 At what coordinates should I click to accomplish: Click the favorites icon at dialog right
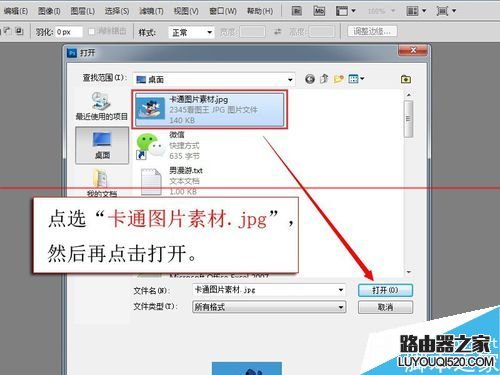tap(406, 79)
